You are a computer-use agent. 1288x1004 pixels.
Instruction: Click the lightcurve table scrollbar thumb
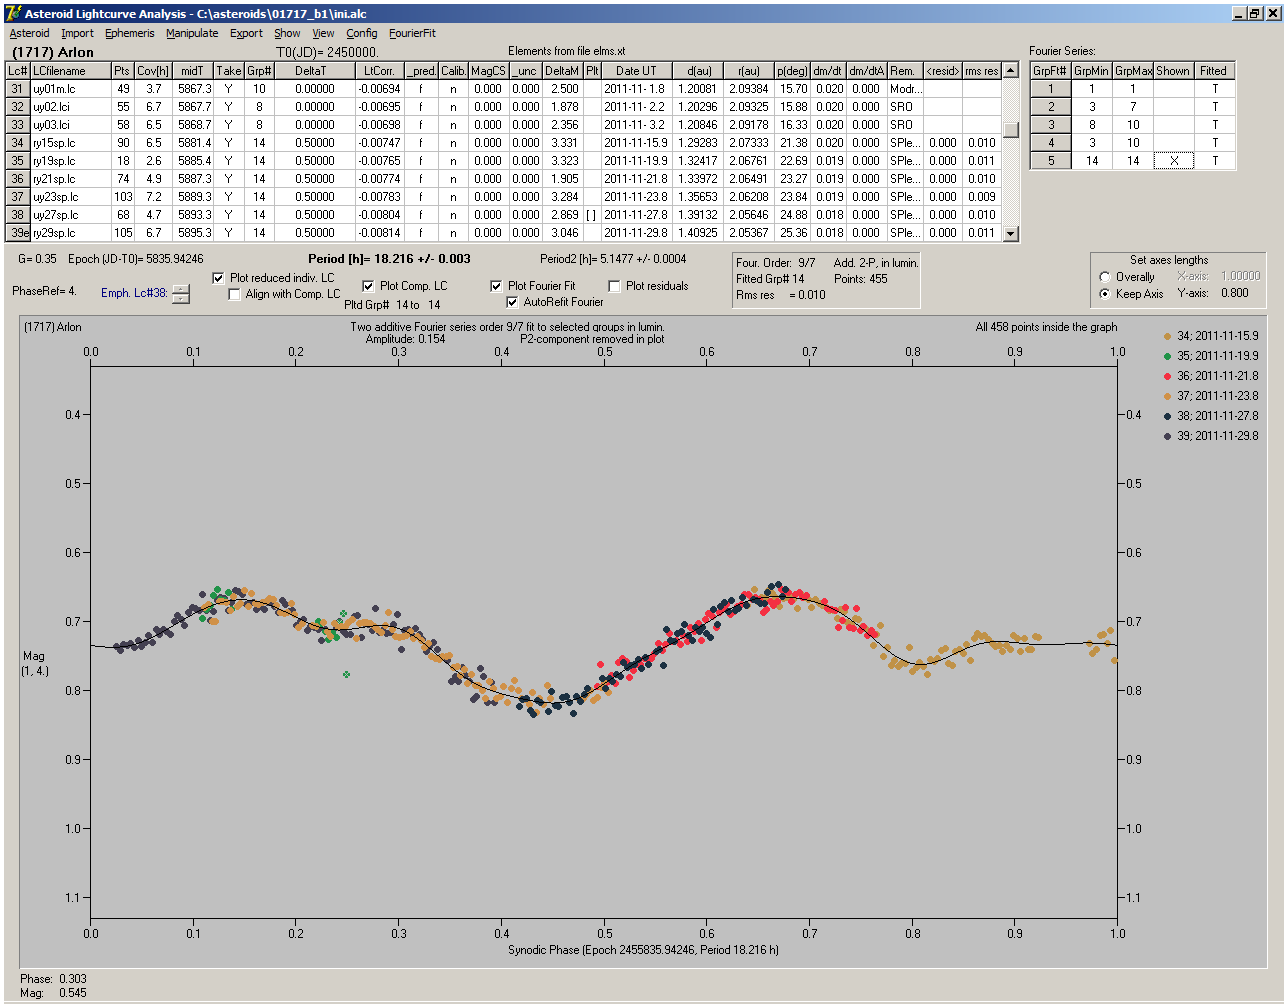(1011, 130)
